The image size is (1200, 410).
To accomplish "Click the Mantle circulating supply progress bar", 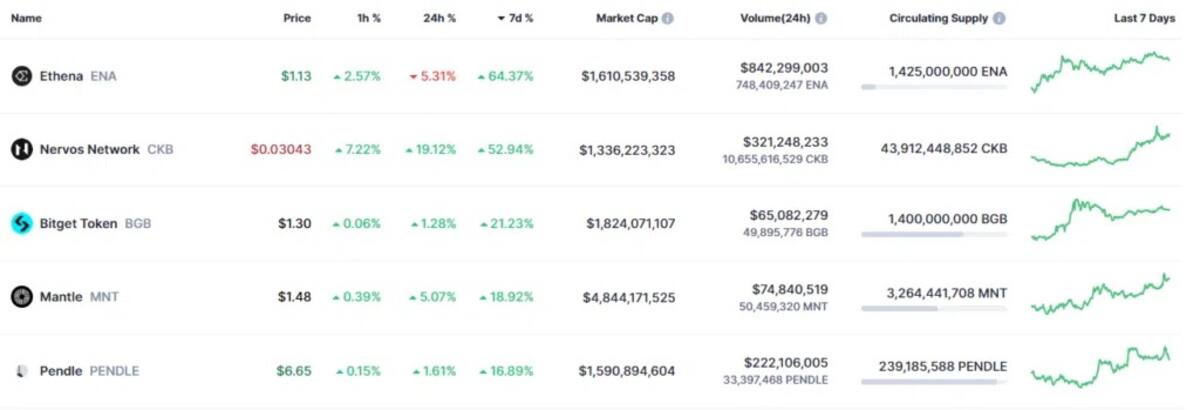I will click(934, 309).
